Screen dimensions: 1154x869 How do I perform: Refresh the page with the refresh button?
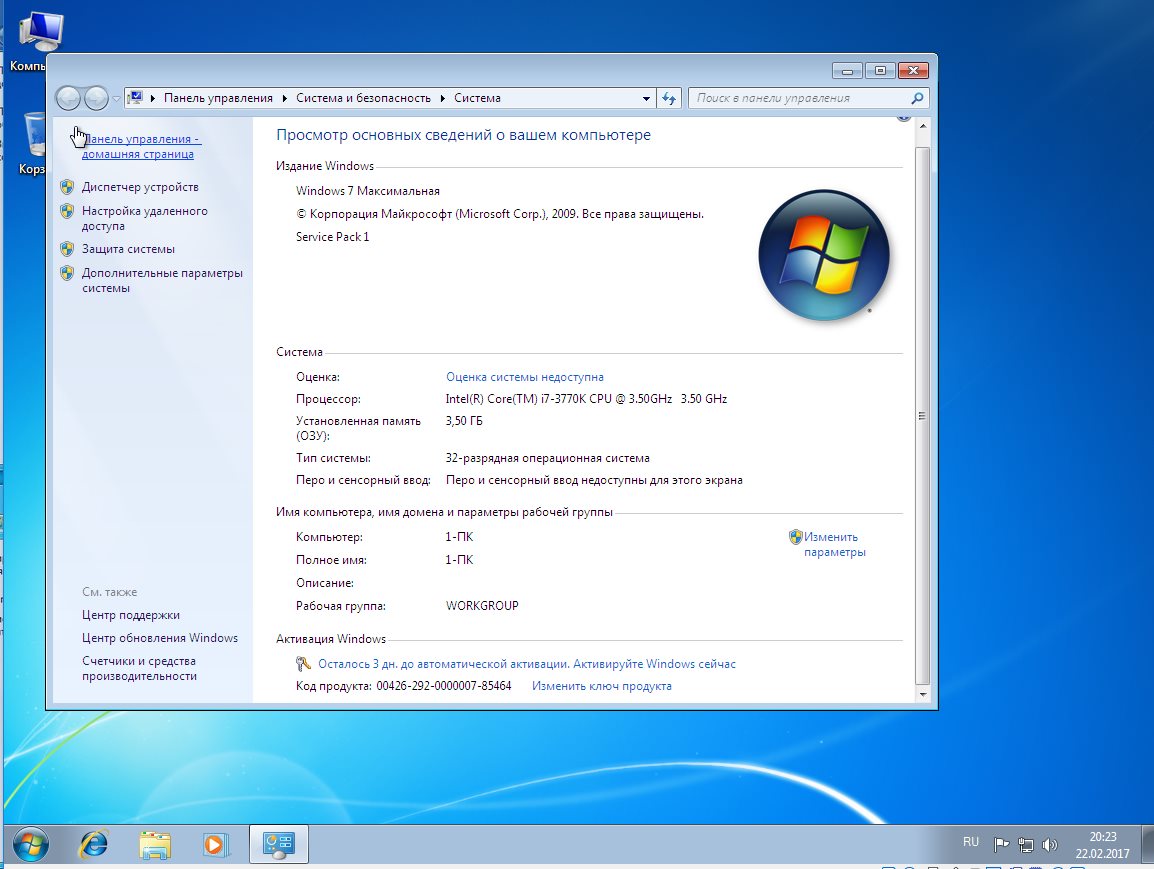(668, 99)
